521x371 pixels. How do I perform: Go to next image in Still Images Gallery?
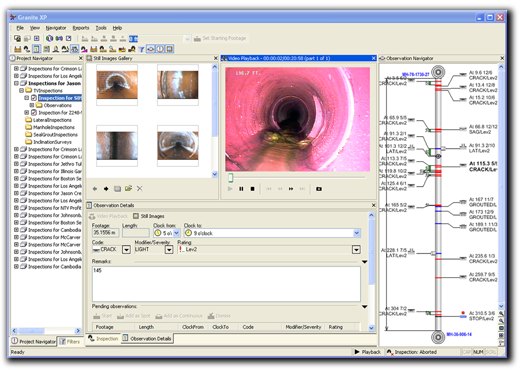[106, 189]
